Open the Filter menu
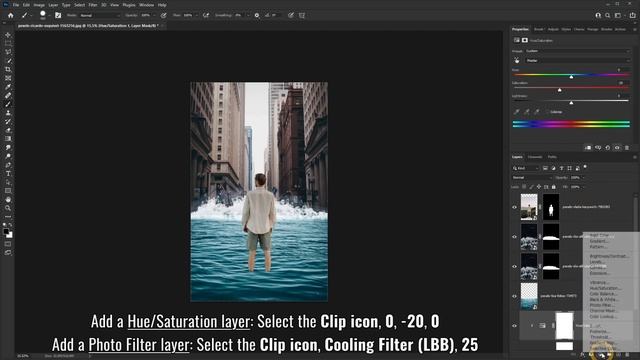The image size is (640, 360). click(x=93, y=5)
